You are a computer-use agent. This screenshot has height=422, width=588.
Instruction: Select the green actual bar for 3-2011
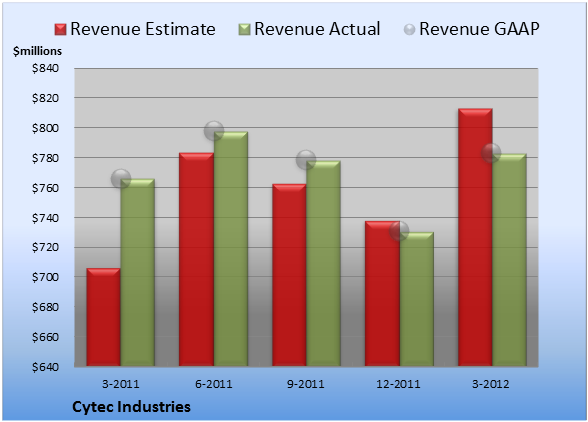pos(138,273)
